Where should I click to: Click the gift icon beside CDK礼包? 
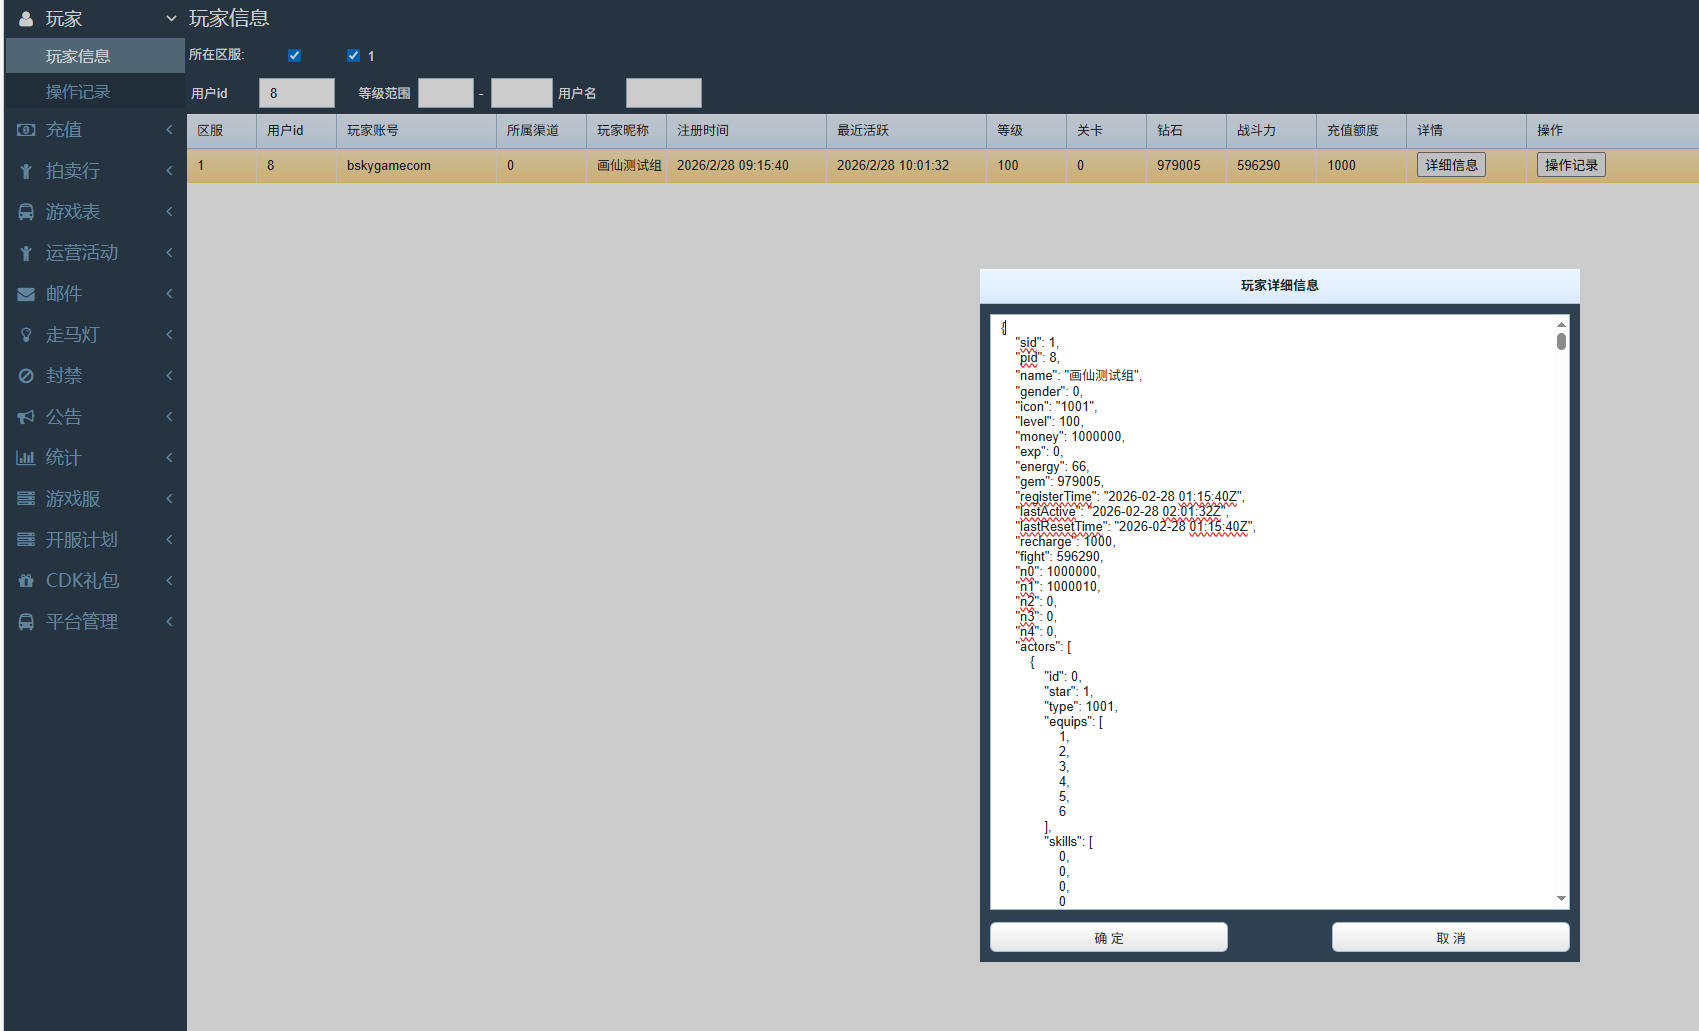(x=26, y=581)
